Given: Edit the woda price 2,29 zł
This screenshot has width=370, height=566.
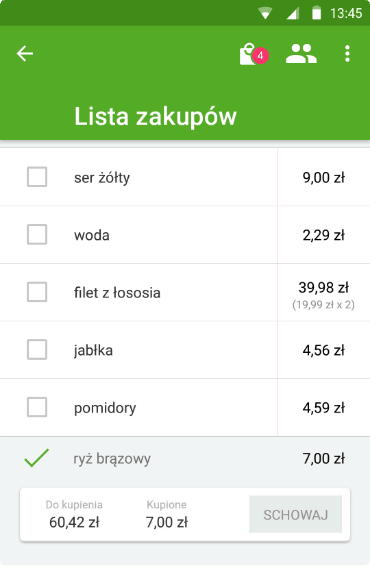Looking at the screenshot, I should click(x=323, y=235).
